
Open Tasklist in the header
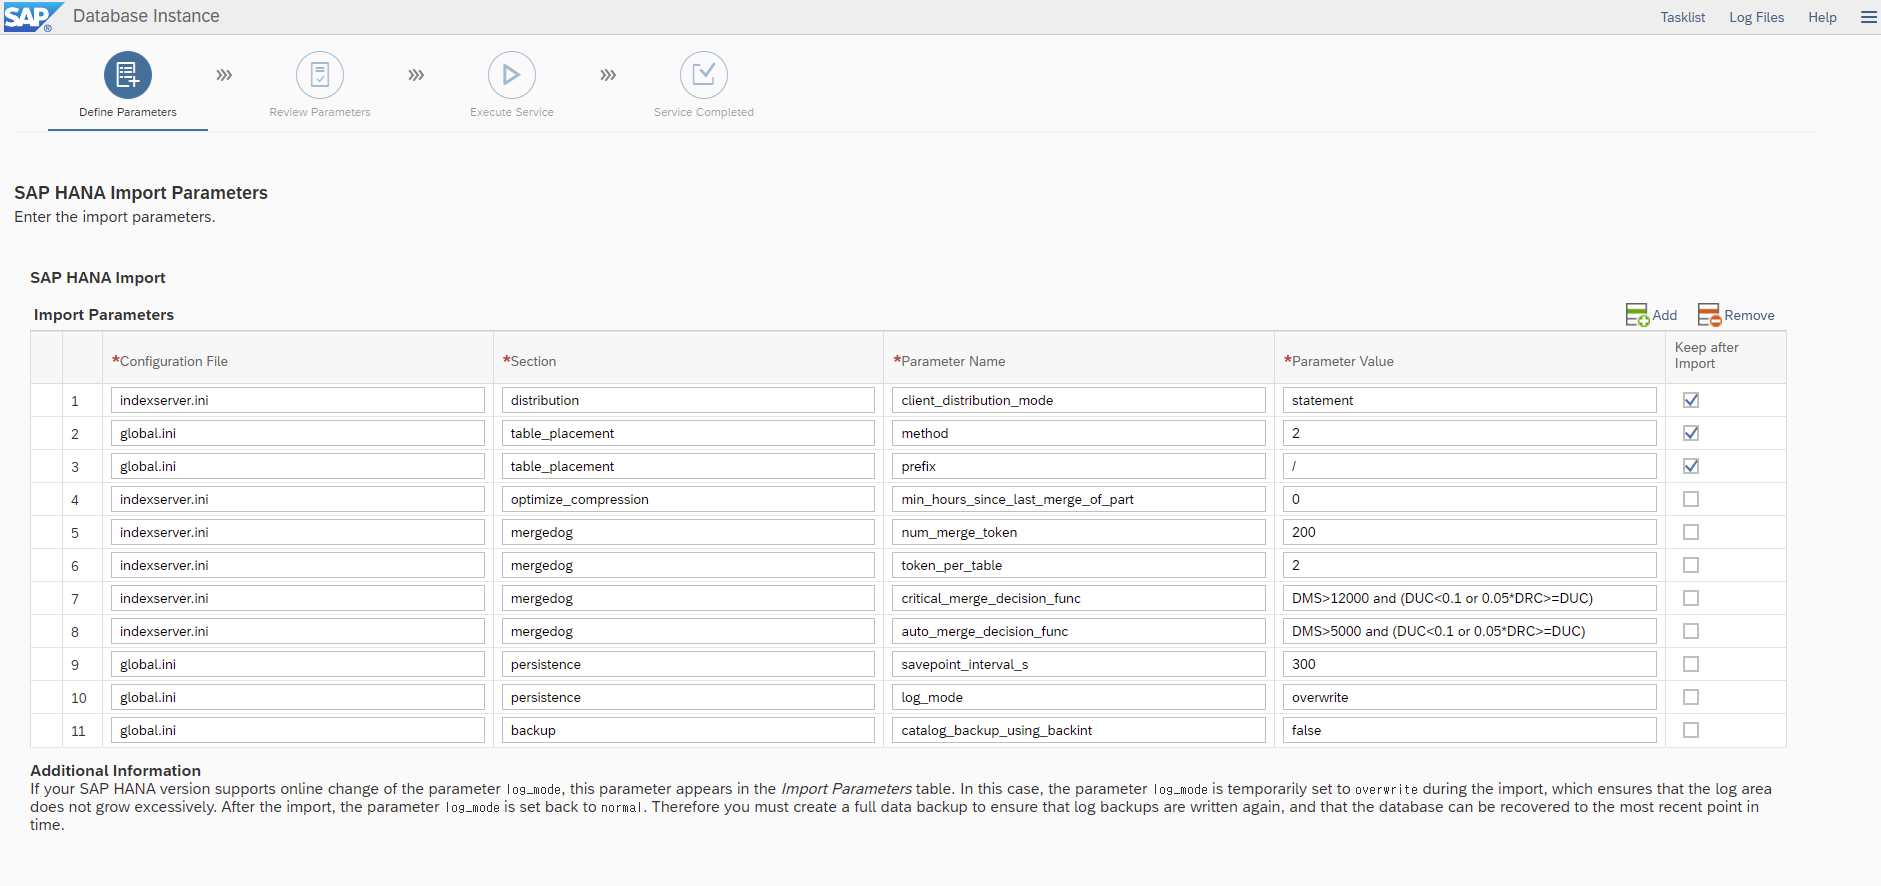pos(1683,17)
